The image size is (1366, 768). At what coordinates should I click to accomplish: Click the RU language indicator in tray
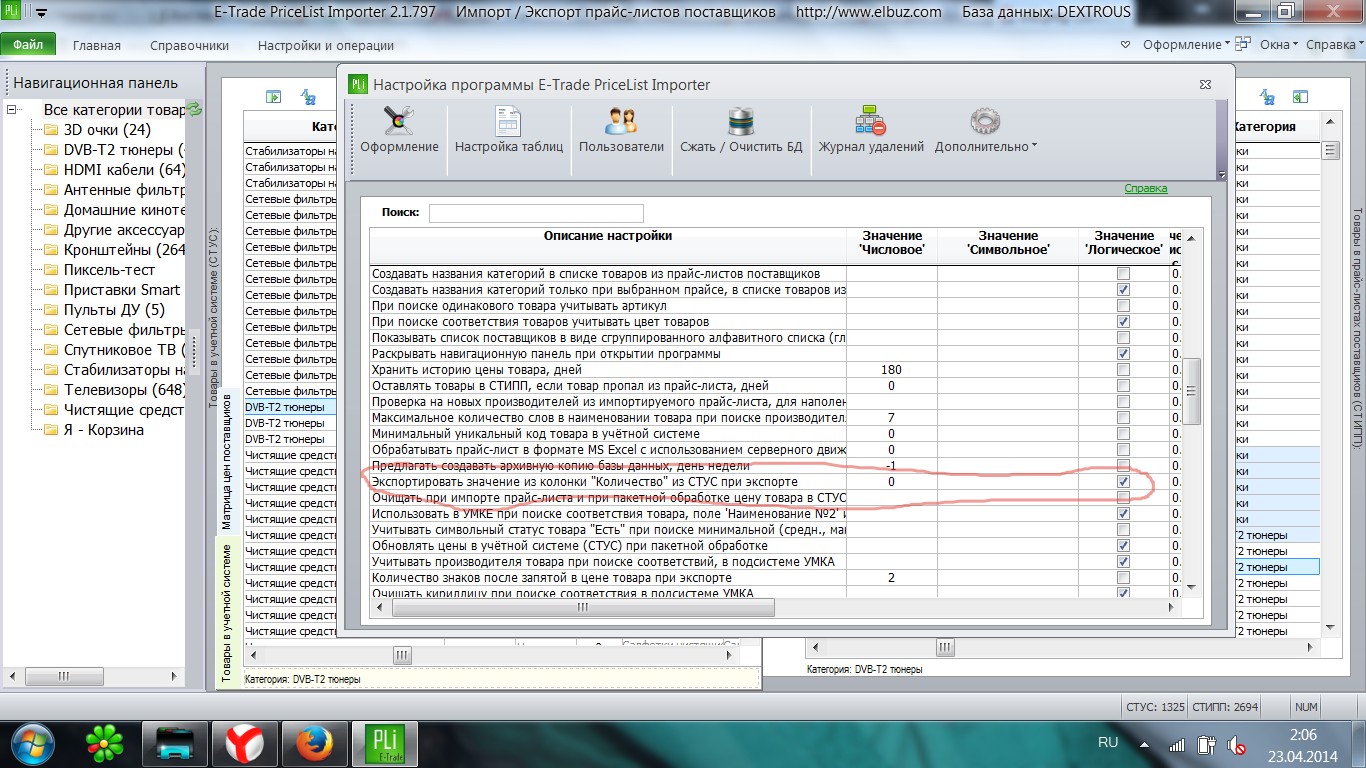[x=1108, y=743]
